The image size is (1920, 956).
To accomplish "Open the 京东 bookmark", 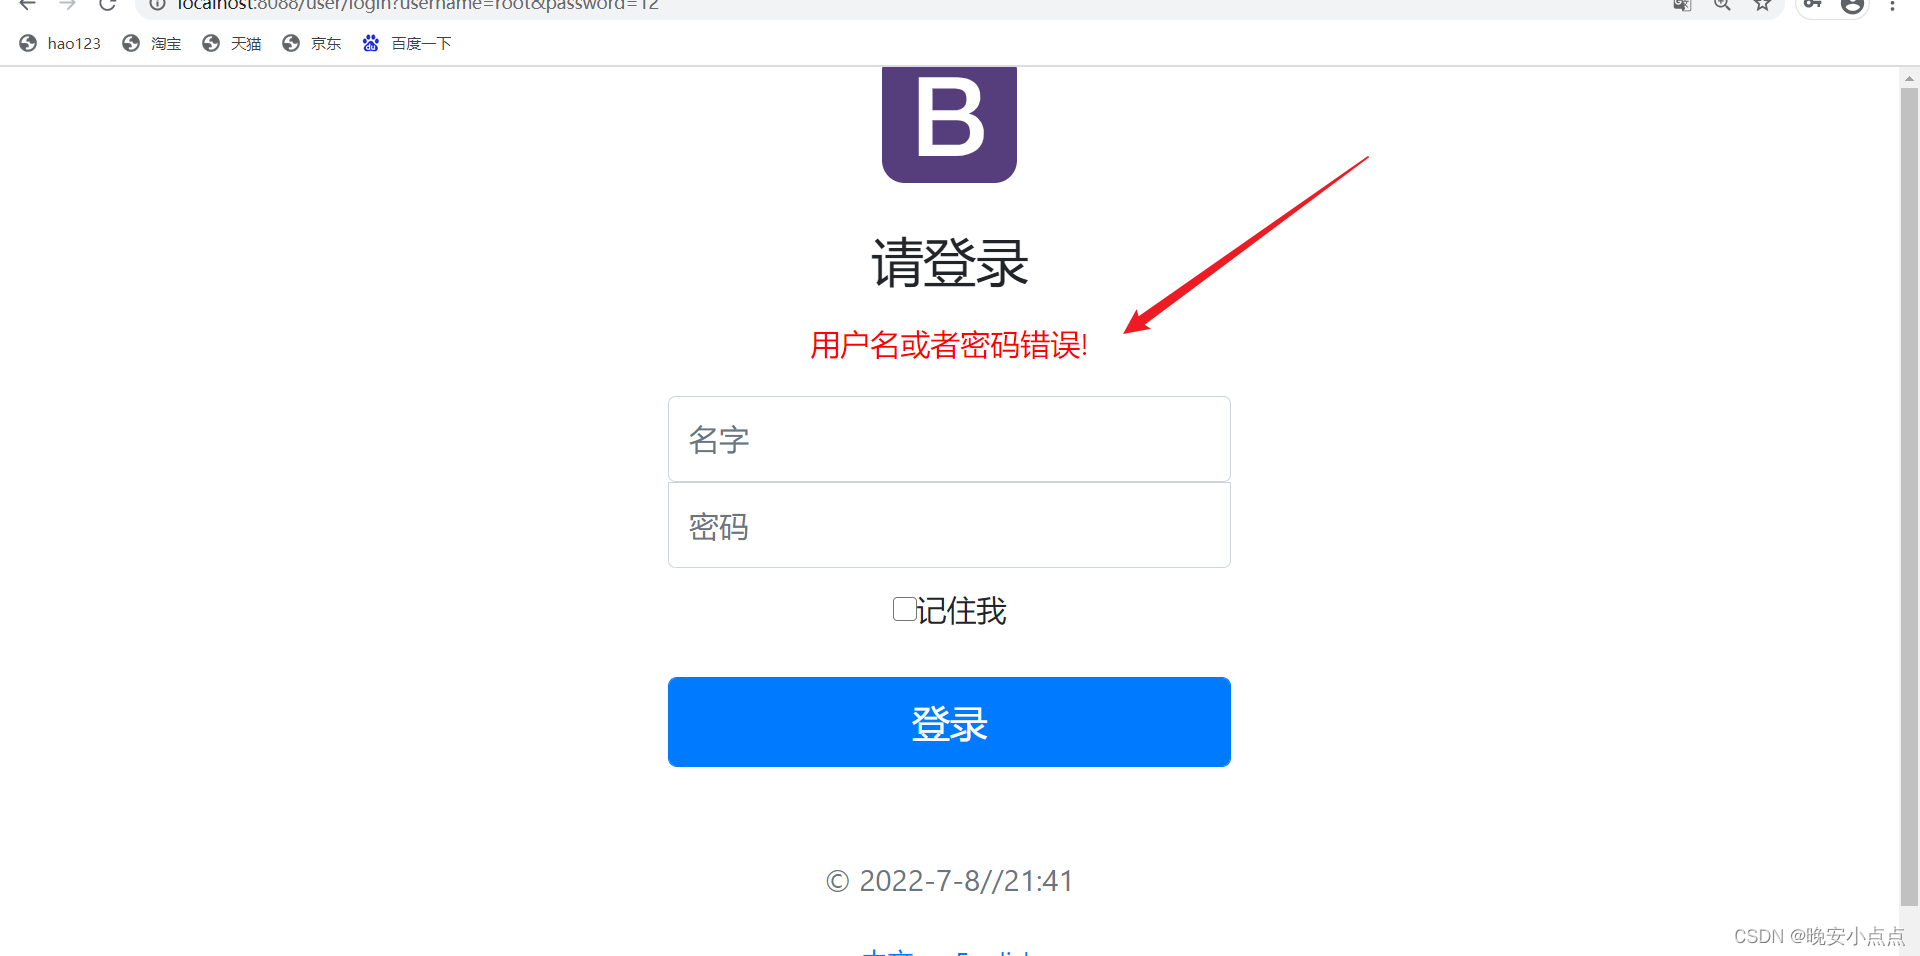I will (312, 43).
